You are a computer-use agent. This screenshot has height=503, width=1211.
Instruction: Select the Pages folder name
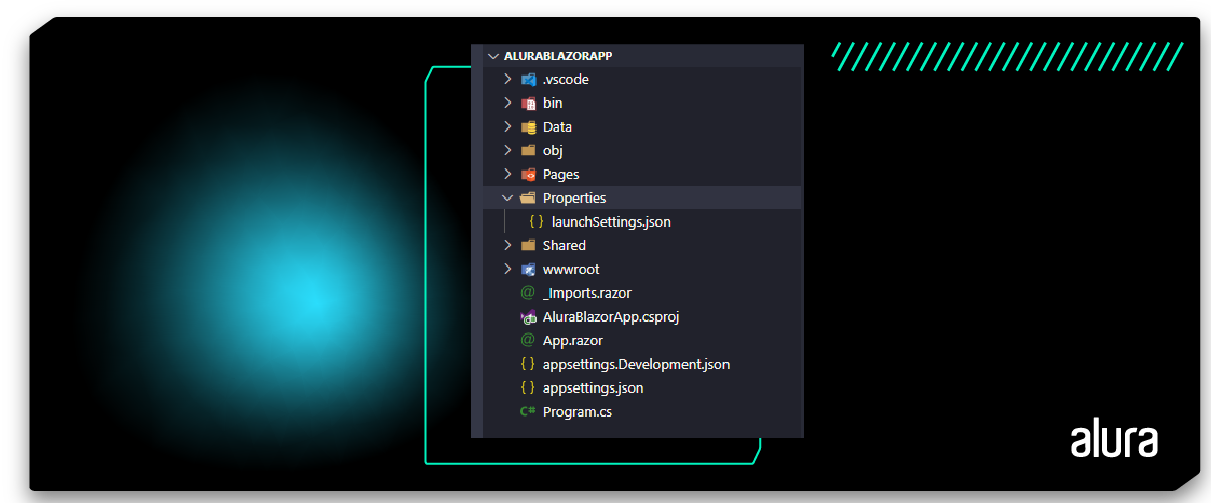click(561, 174)
